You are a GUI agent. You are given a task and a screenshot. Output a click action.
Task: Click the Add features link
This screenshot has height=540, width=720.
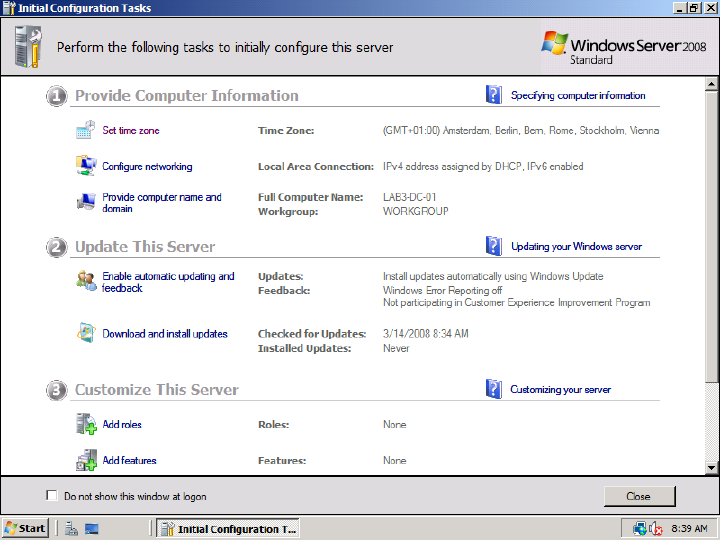point(129,460)
